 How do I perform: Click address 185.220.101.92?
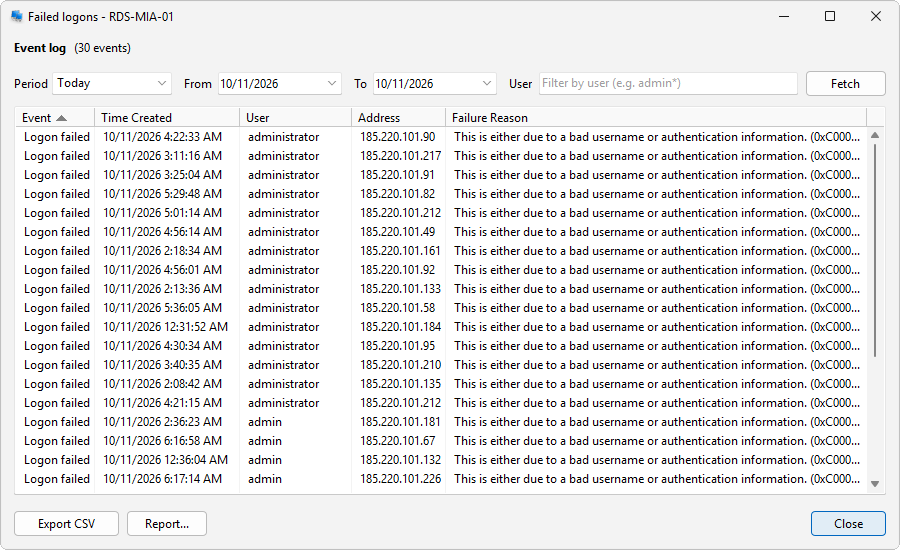(x=397, y=270)
